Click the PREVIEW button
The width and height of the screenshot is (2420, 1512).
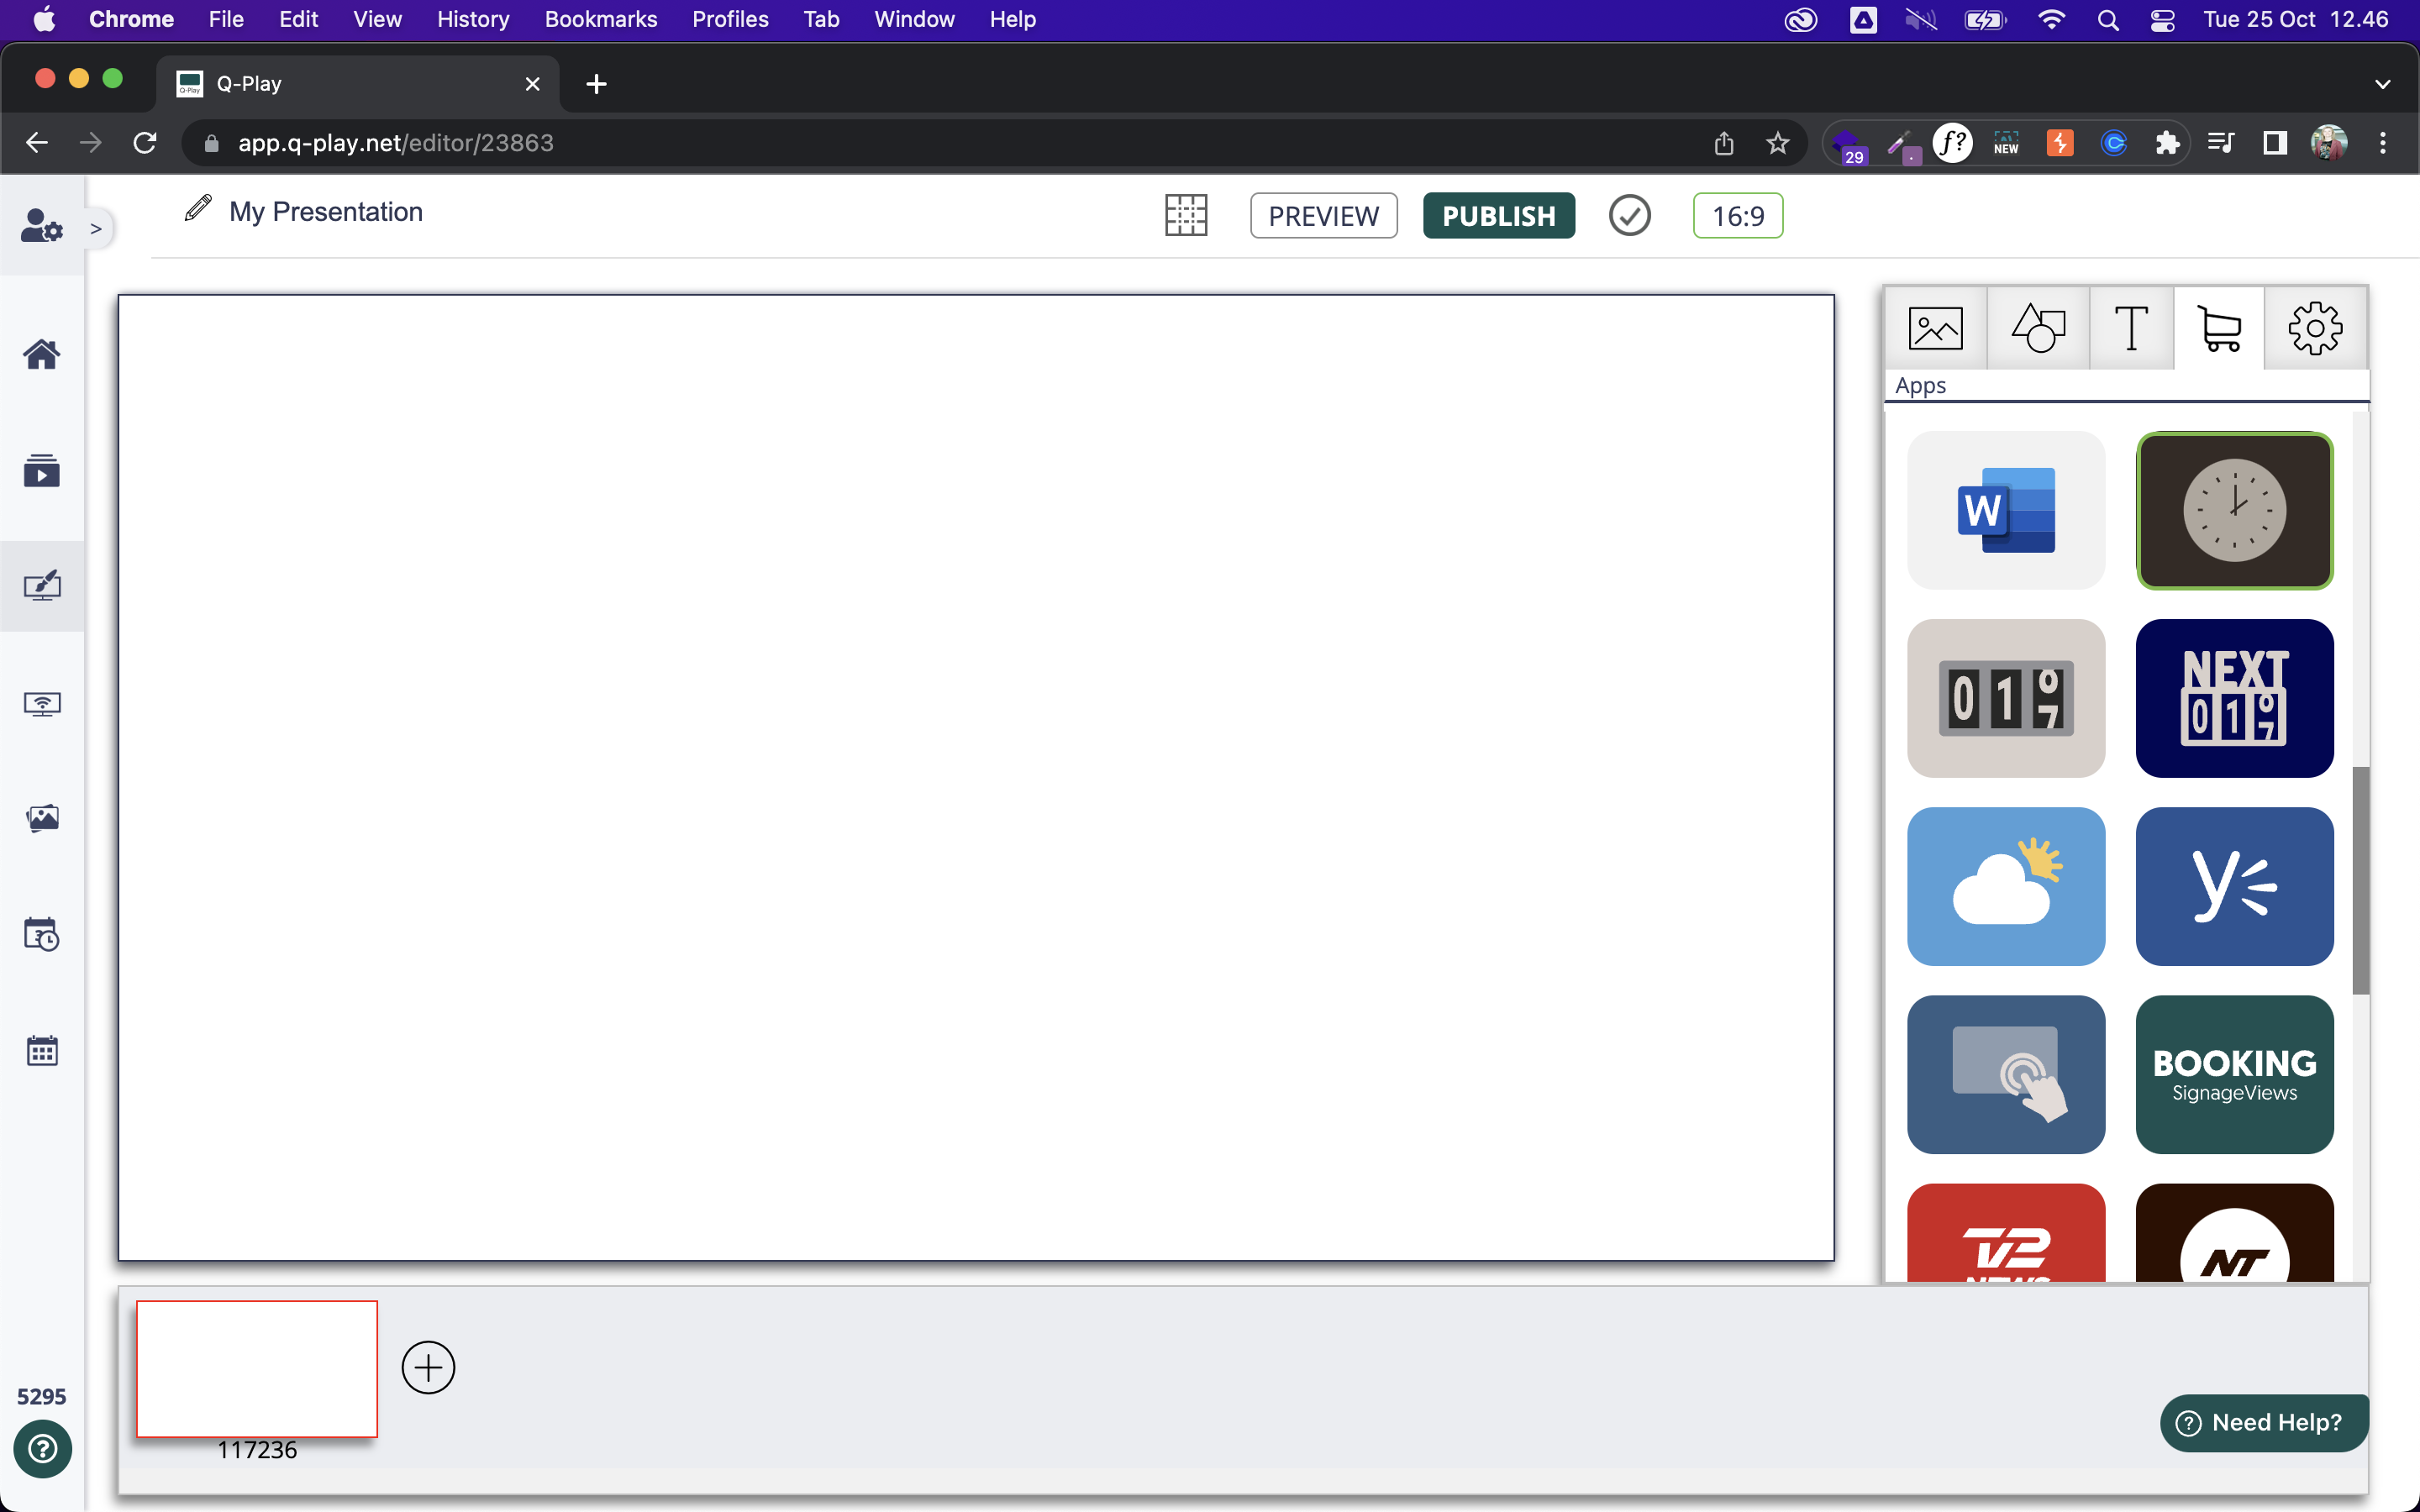(1323, 214)
